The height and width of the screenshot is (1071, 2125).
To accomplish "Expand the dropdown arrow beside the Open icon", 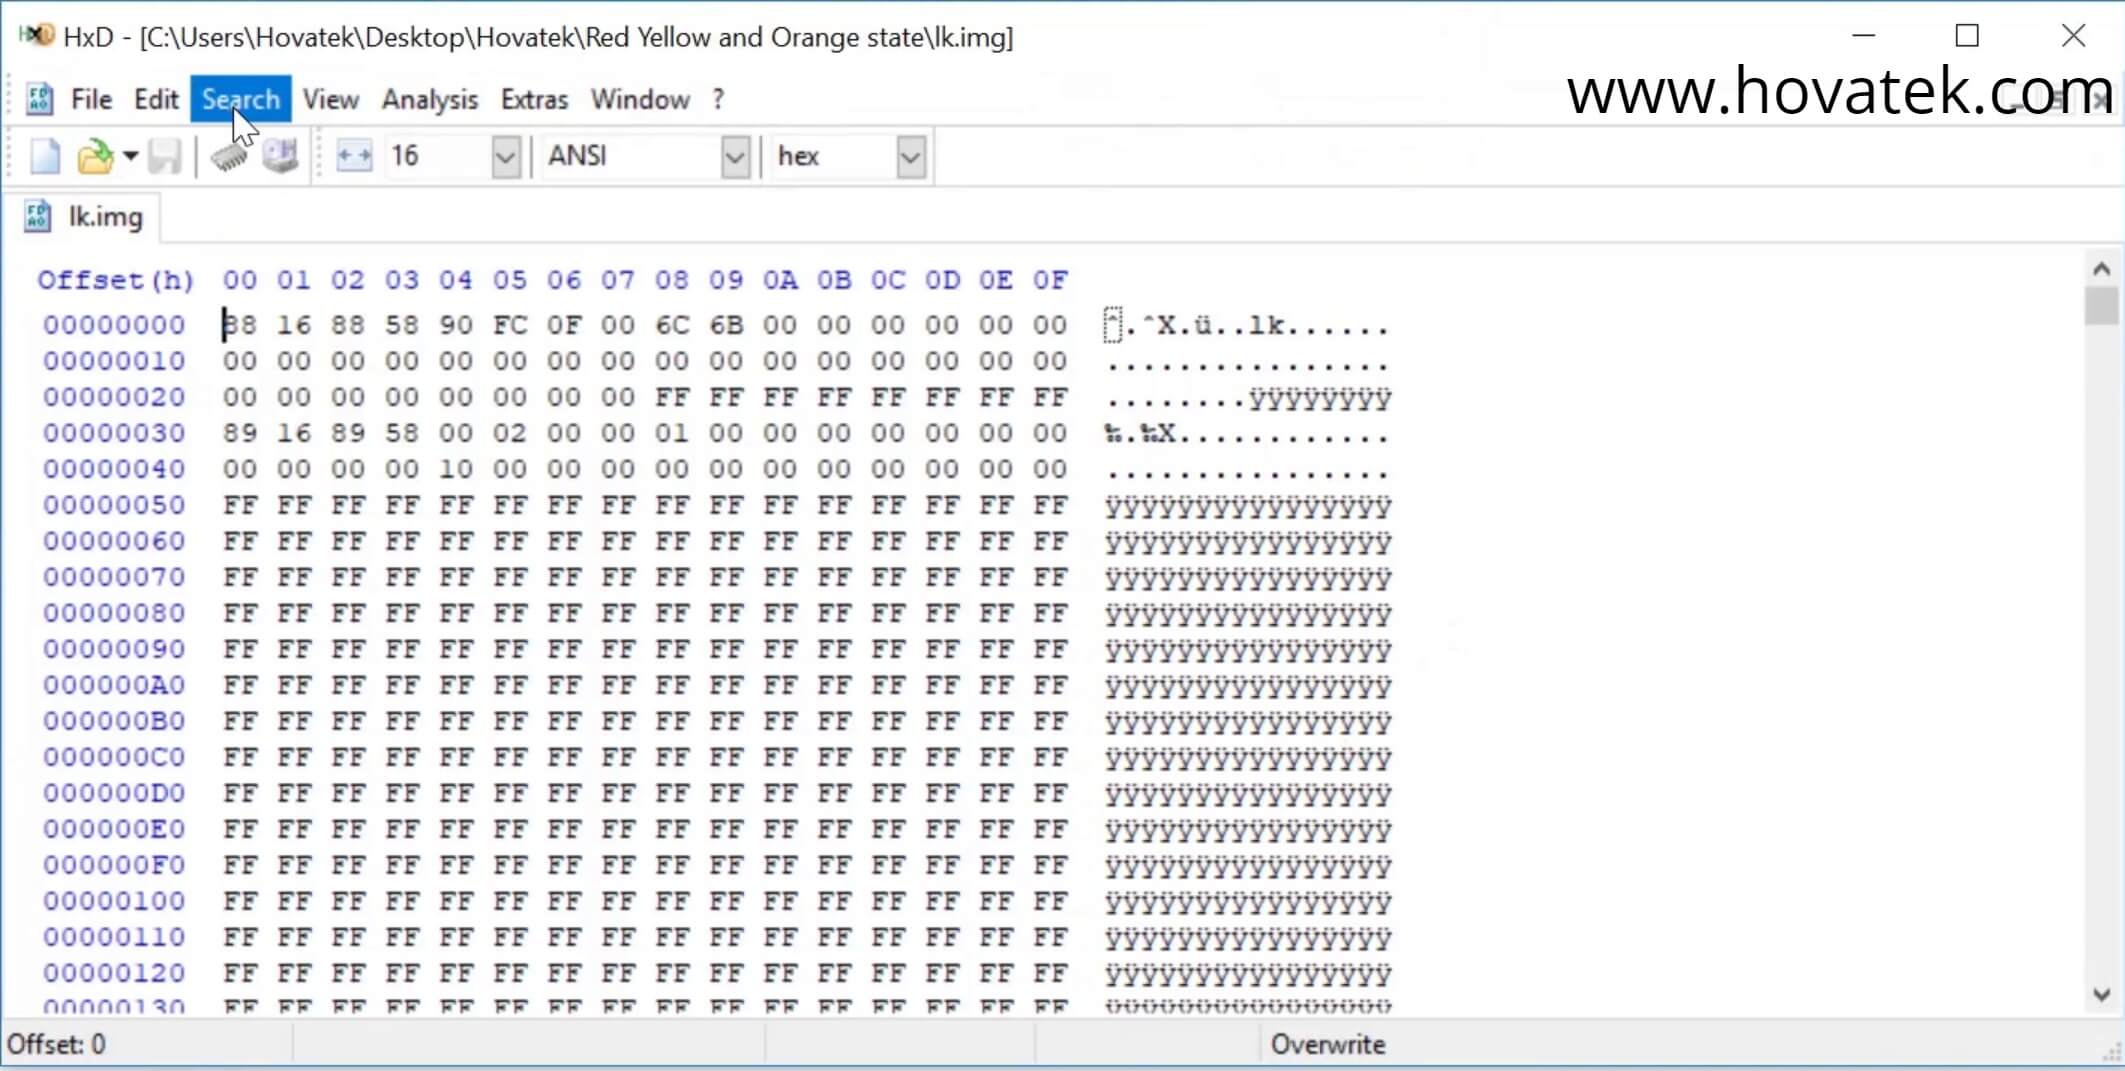I will pos(130,156).
